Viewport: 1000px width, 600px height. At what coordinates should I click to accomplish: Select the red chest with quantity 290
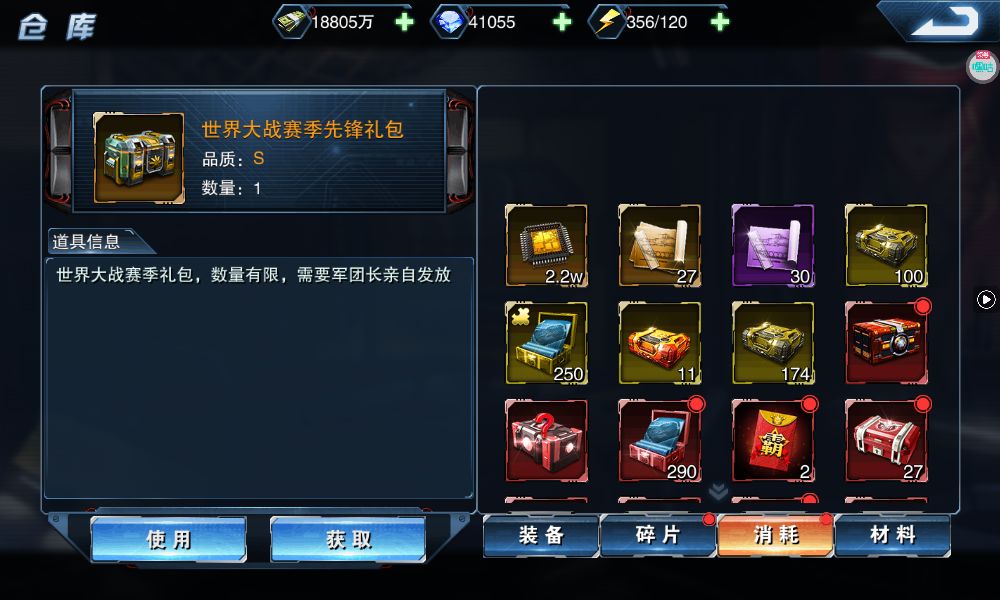tap(659, 441)
